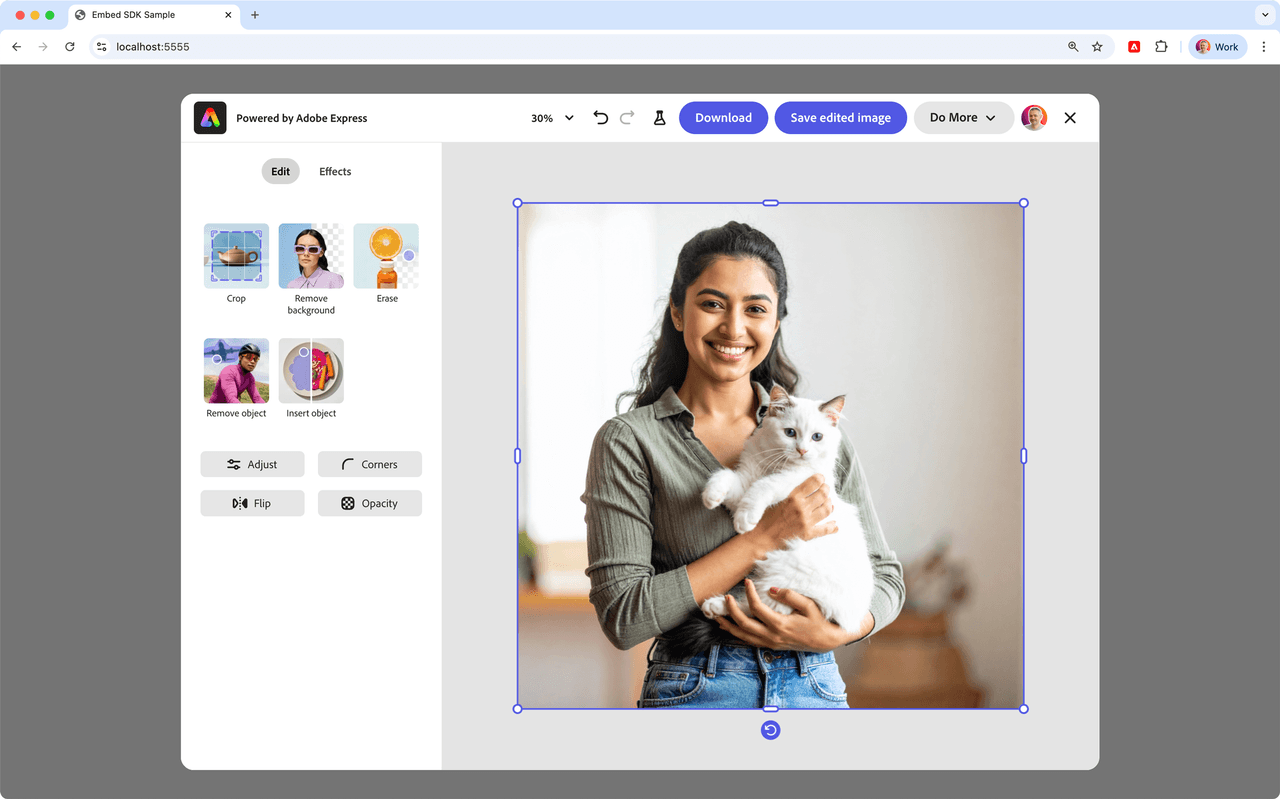Open the Opacity control

369,504
